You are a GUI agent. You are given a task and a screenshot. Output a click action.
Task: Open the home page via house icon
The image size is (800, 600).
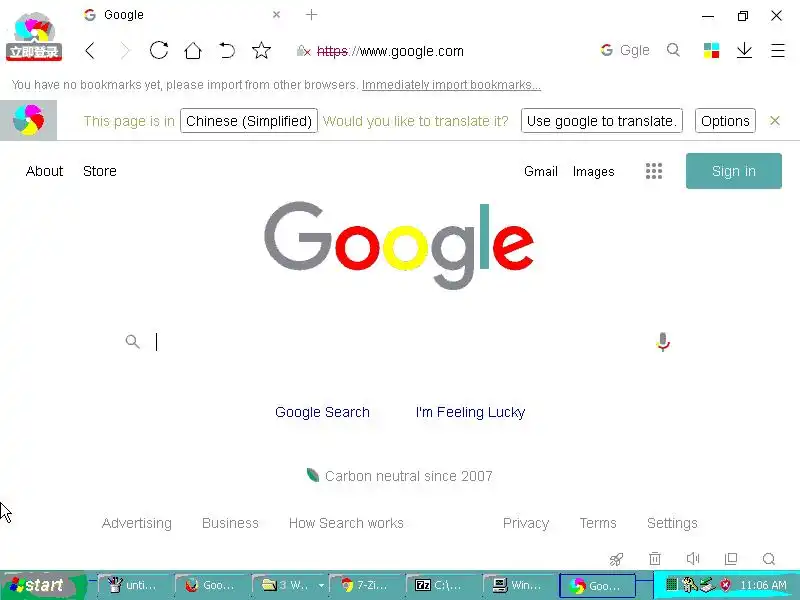point(193,51)
